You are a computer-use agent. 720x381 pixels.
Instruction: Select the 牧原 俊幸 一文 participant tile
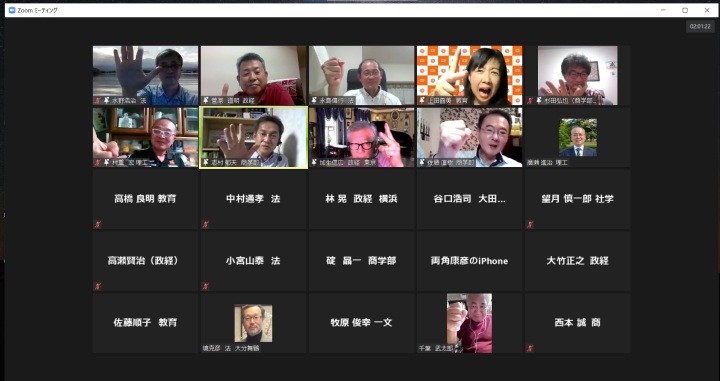click(361, 323)
